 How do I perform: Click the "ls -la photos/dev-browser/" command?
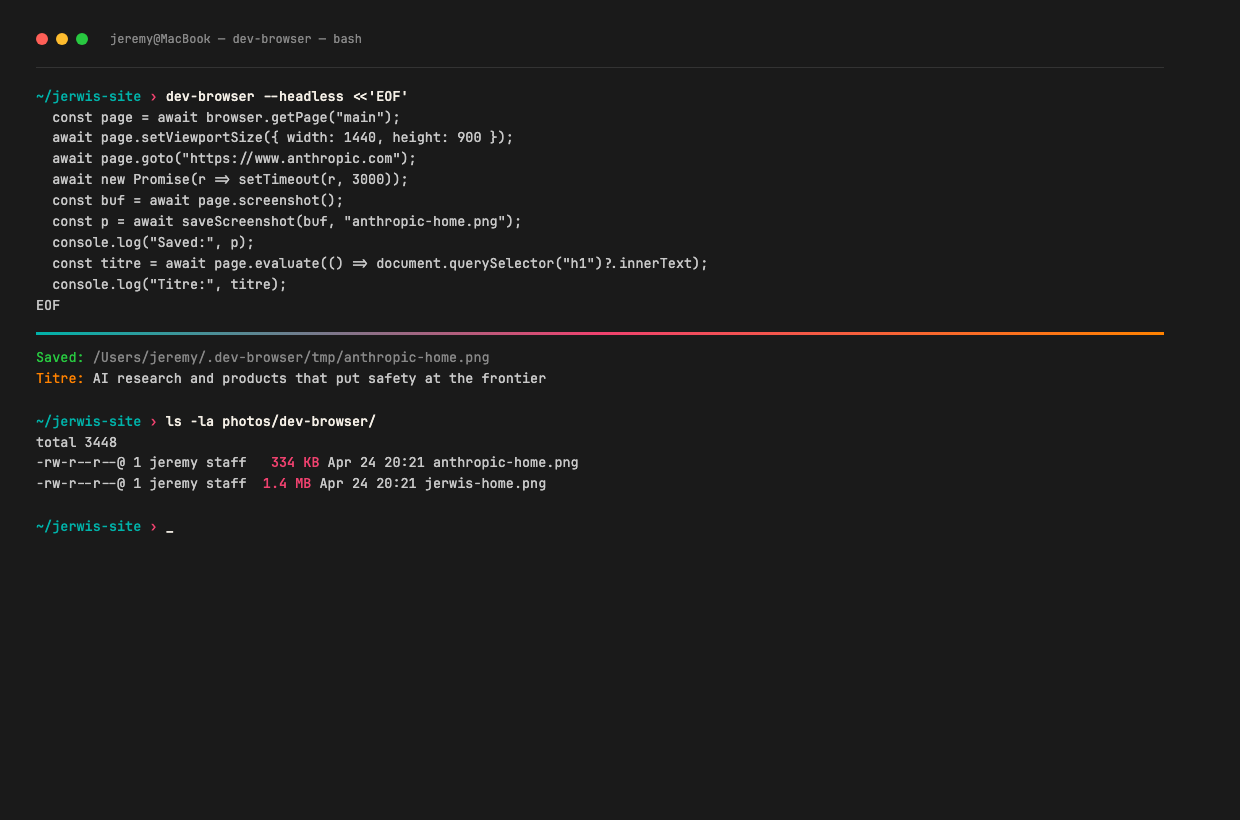coord(271,421)
